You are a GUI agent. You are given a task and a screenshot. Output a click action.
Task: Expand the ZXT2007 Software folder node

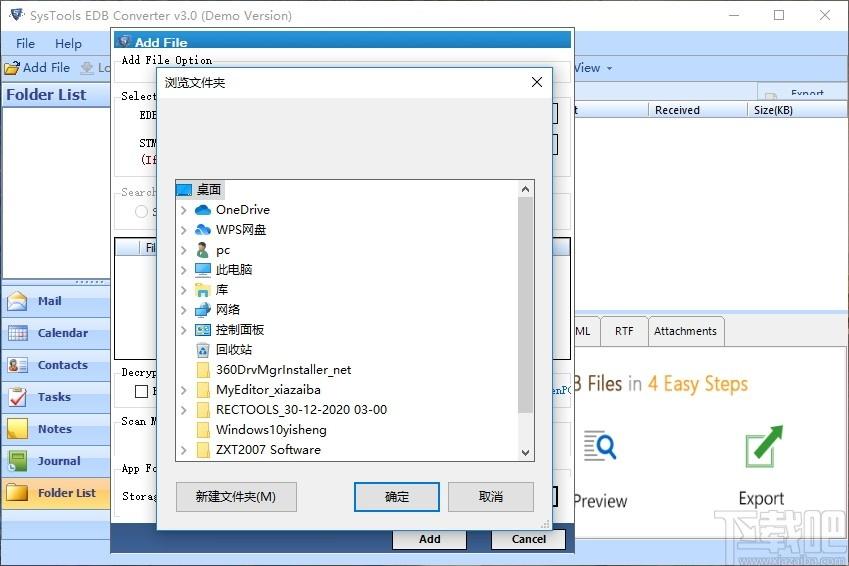[x=184, y=450]
